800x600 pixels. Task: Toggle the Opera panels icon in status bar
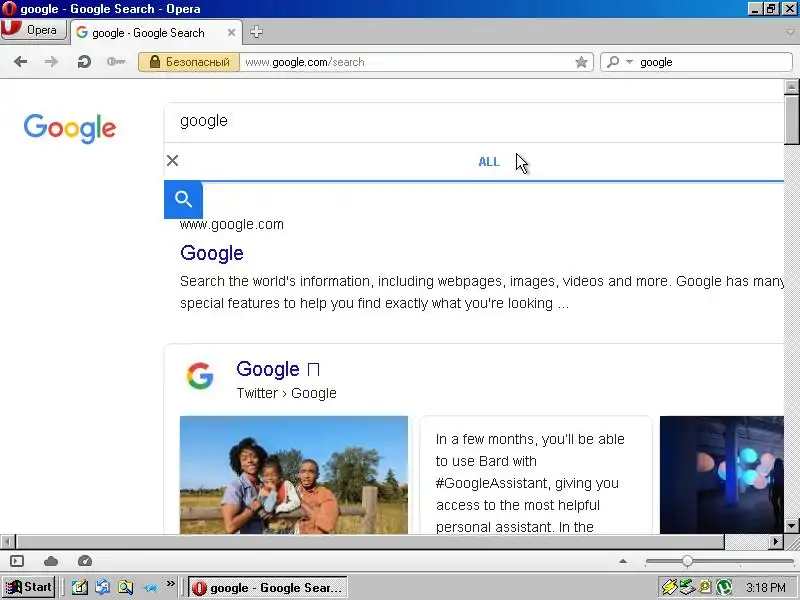coord(17,561)
